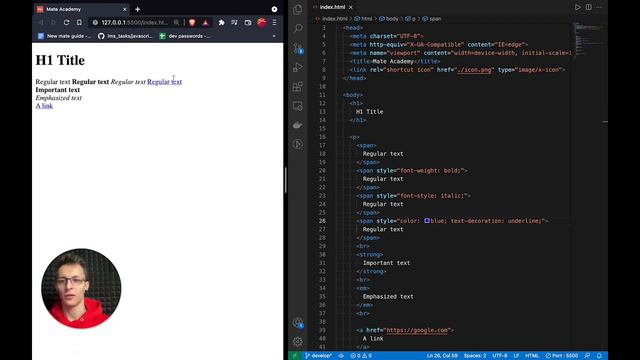
Task: Click the feedback icon in status bar
Action: point(587,356)
